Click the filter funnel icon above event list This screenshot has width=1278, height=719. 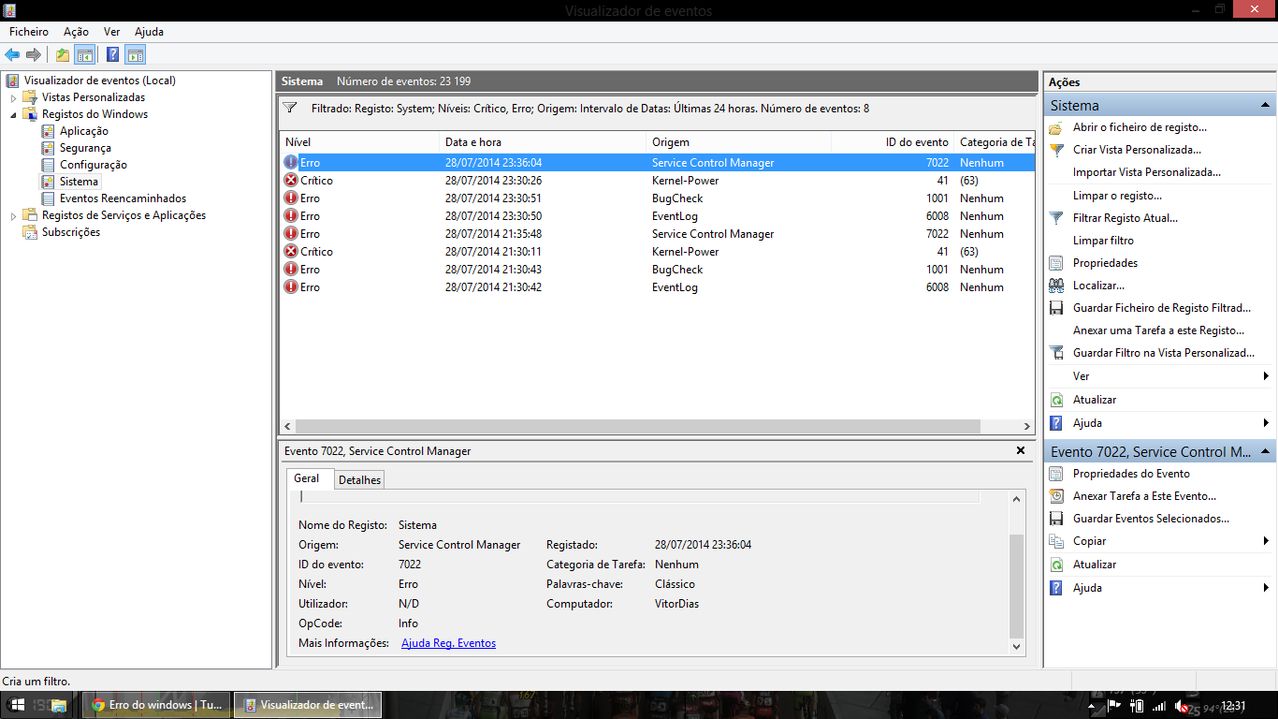[290, 108]
